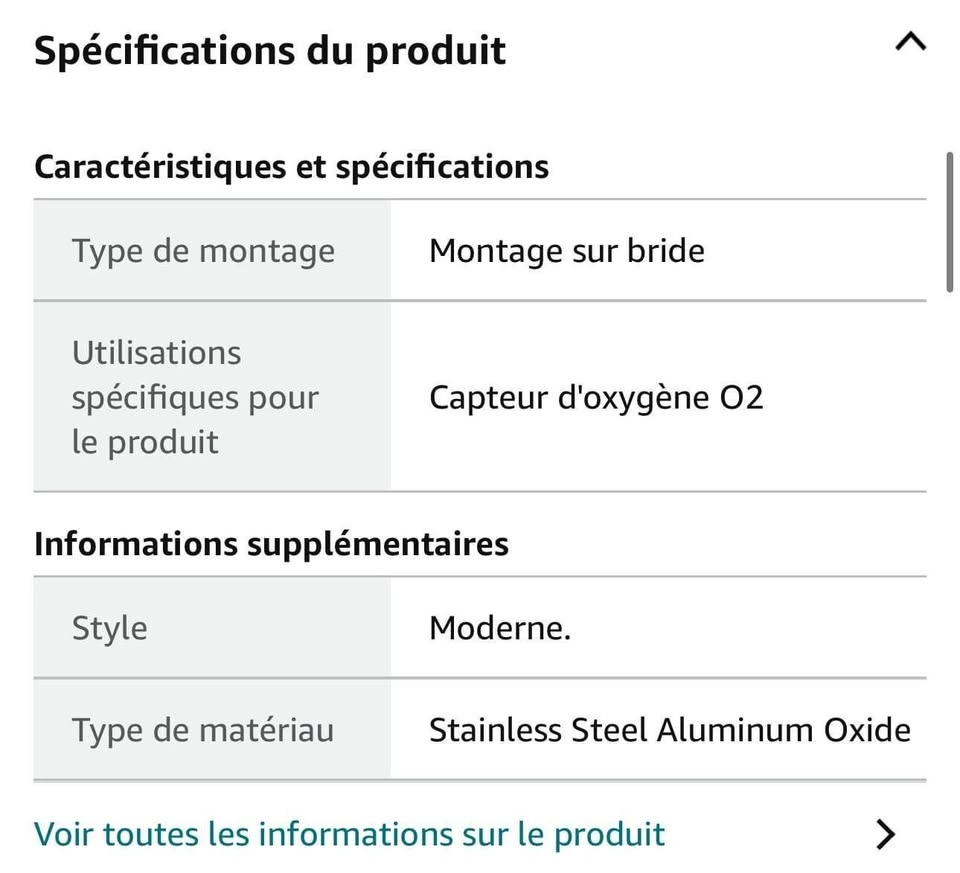Click the Montage sur bride value
Image resolution: width=960 pixels, height=873 pixels.
[567, 251]
